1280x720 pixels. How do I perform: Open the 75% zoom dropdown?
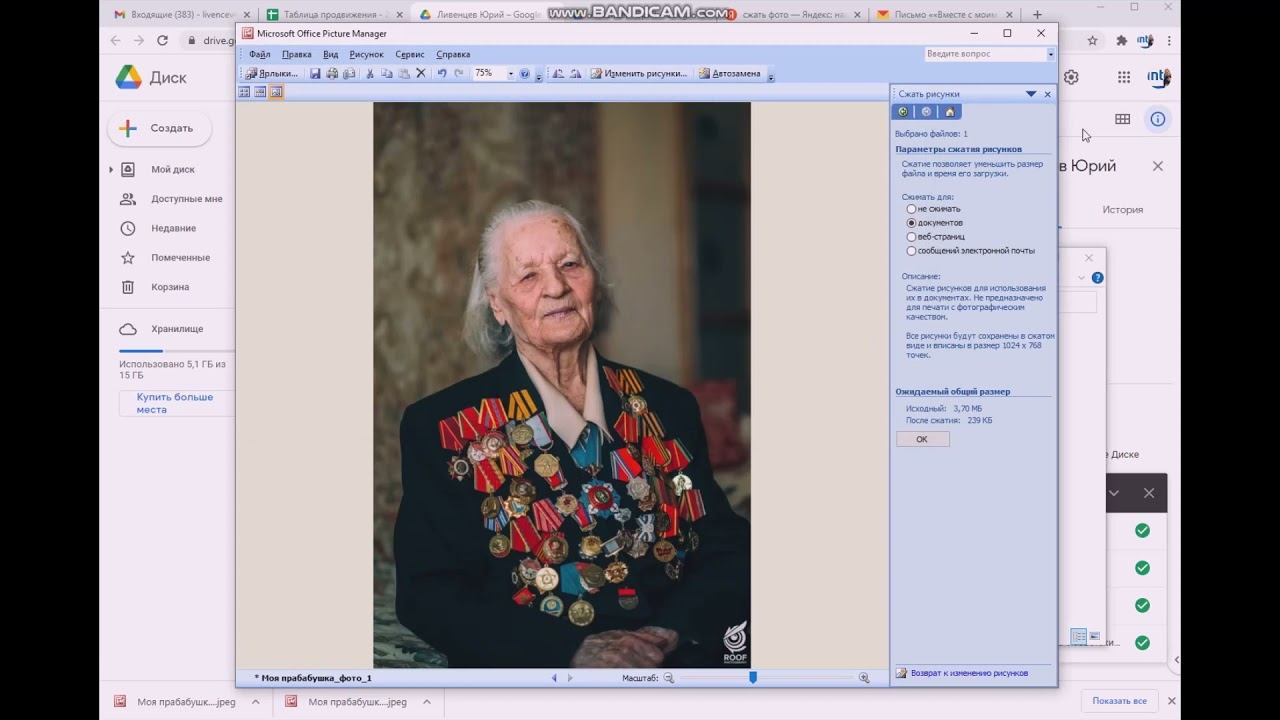[510, 74]
